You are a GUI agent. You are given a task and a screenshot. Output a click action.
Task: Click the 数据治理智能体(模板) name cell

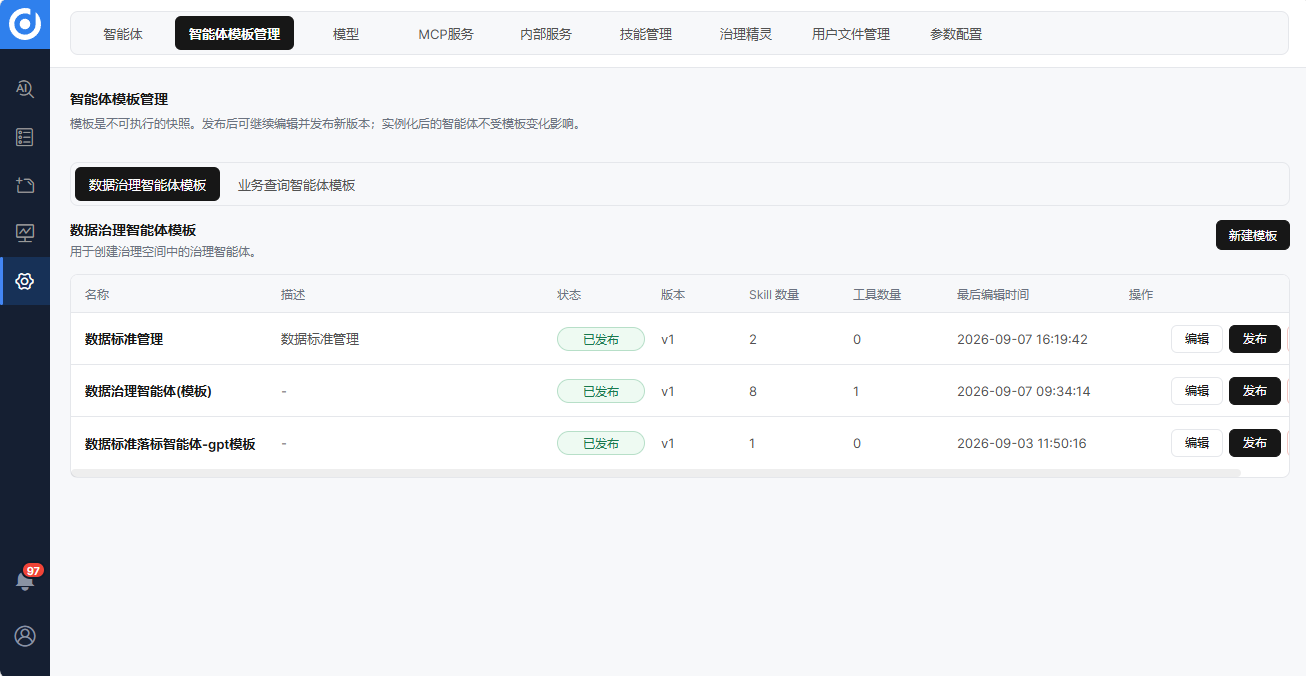(148, 391)
